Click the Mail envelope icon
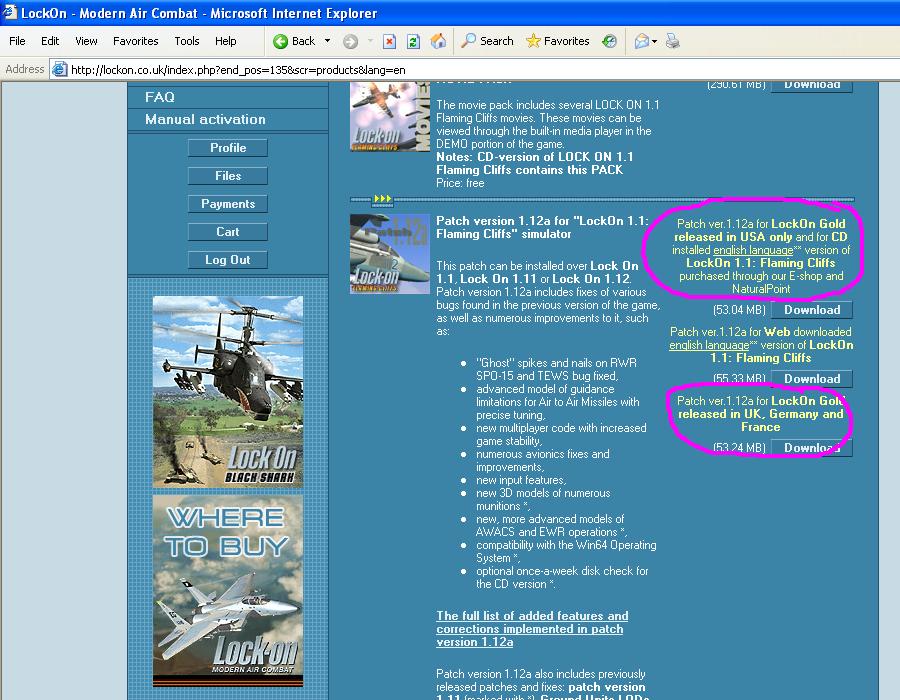This screenshot has width=900, height=700. [642, 41]
